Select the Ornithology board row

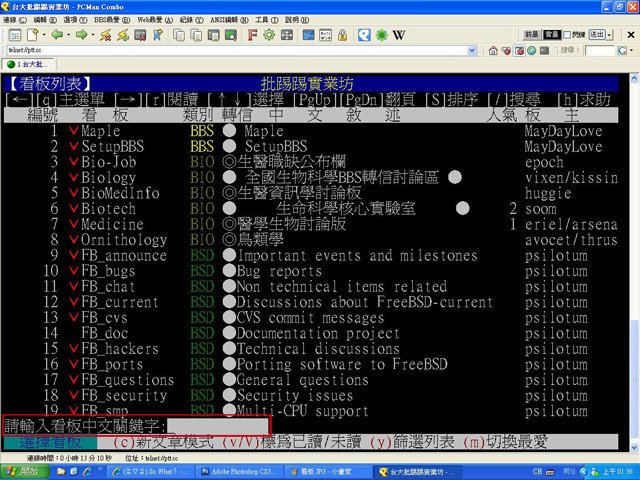(311, 240)
